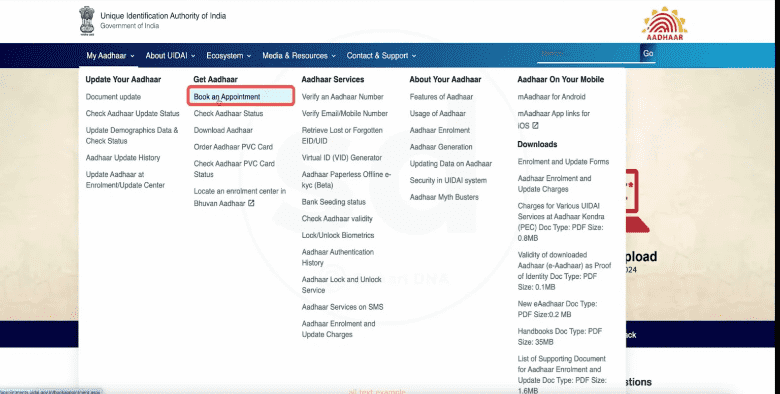Open Check Aadhaar PVC Card Status

(x=234, y=169)
